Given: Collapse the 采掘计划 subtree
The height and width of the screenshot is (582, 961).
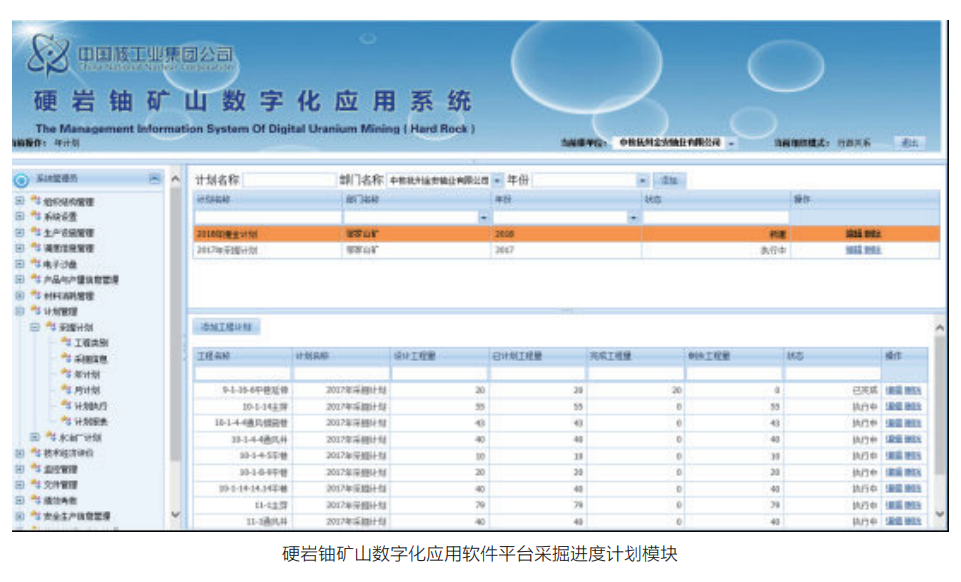Looking at the screenshot, I should [35, 327].
